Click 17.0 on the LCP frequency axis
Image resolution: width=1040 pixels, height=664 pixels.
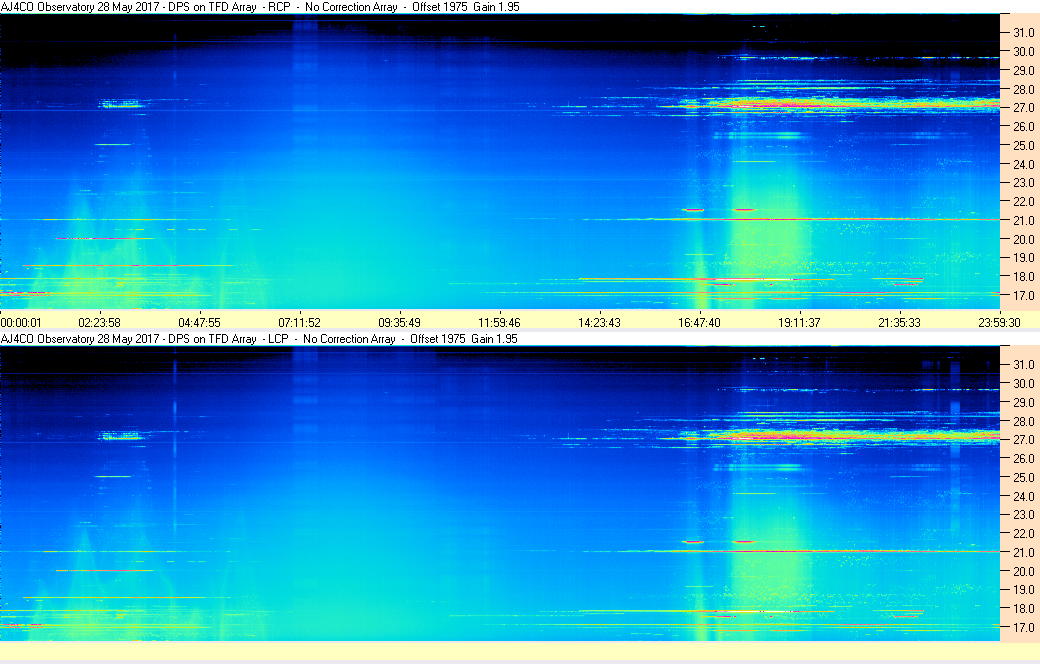(x=1023, y=628)
